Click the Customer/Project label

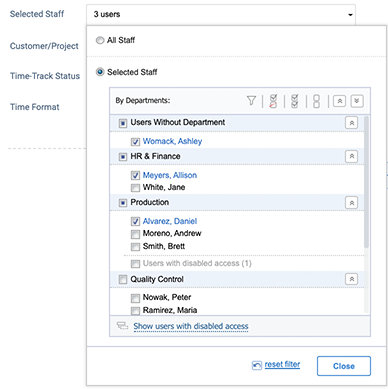(x=44, y=46)
